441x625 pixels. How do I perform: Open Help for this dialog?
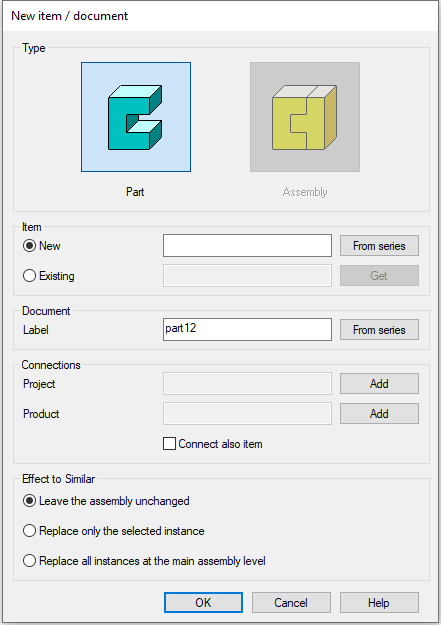tap(379, 602)
